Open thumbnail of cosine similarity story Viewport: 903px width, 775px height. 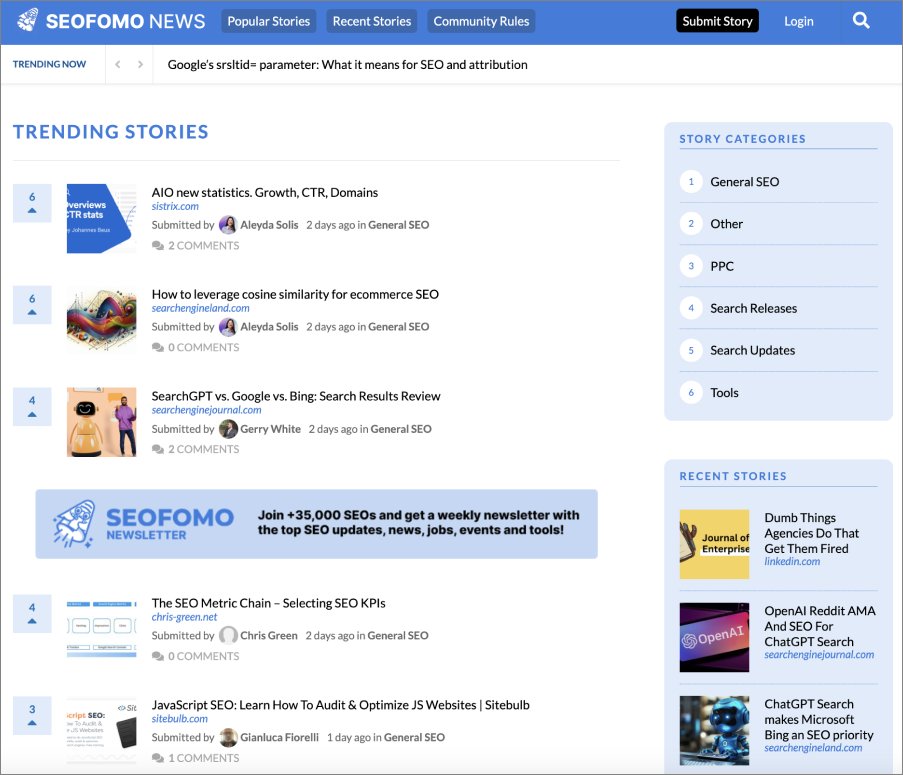101,321
